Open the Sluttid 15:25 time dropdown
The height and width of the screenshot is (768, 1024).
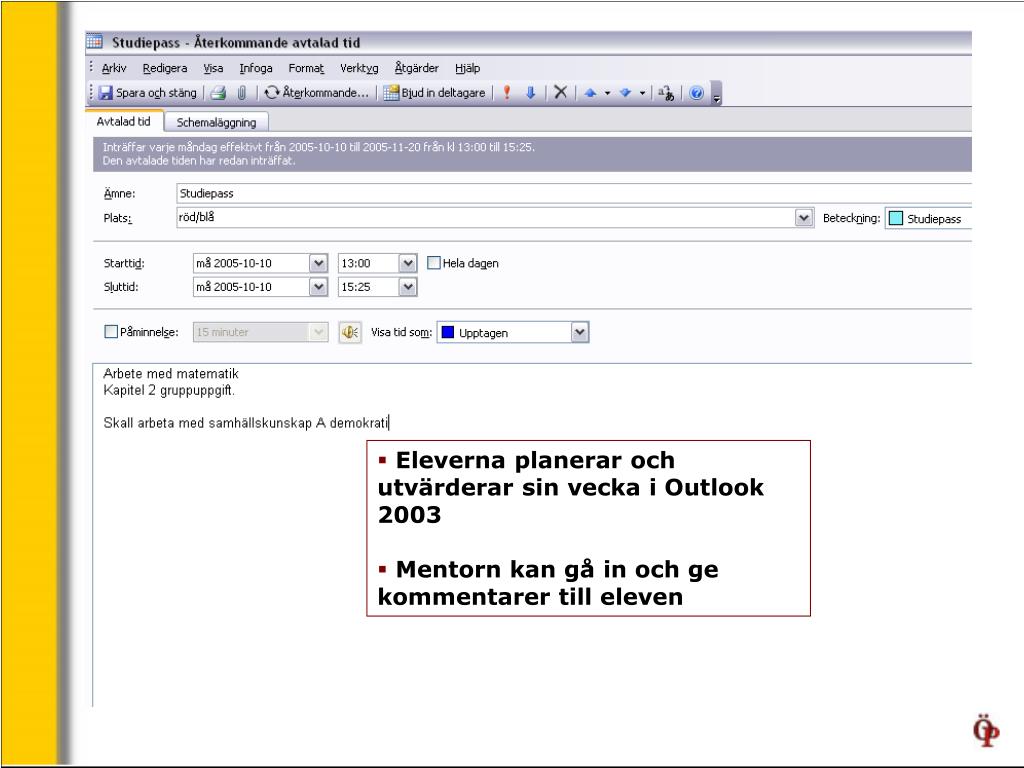click(408, 287)
